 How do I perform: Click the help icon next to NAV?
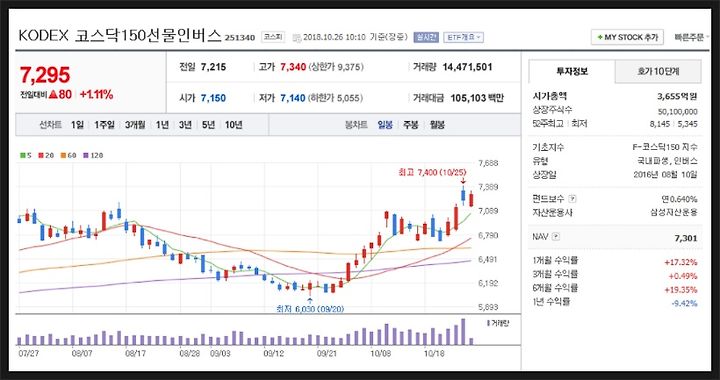(x=556, y=237)
